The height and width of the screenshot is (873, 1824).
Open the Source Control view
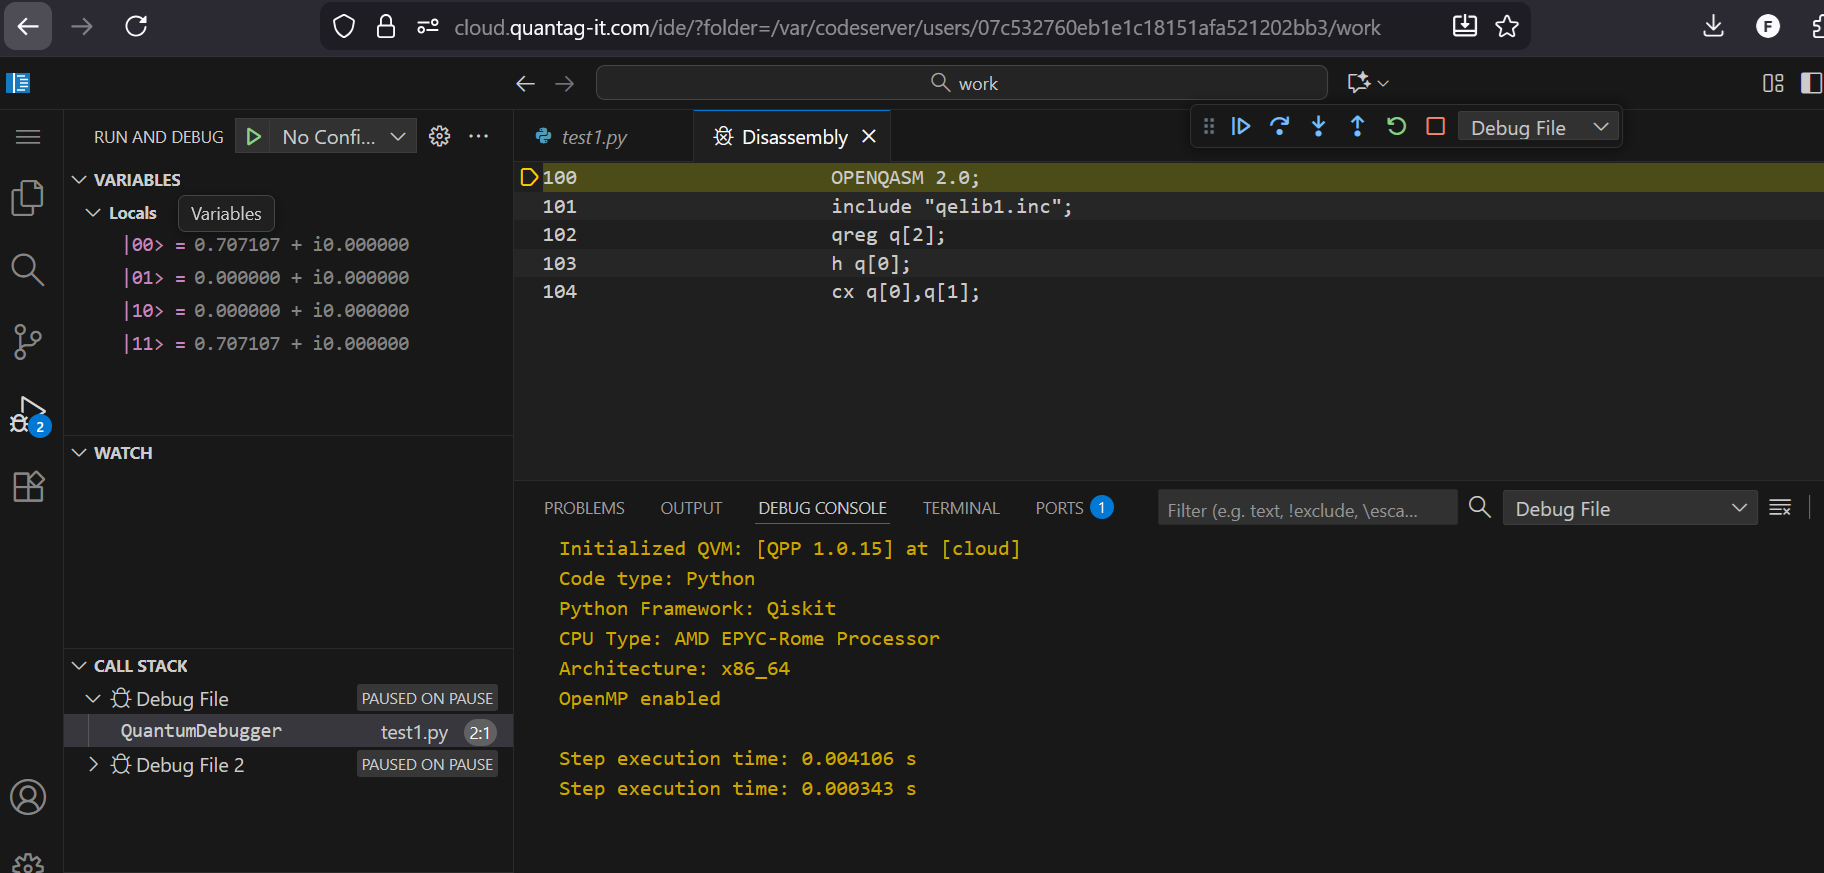(x=27, y=342)
